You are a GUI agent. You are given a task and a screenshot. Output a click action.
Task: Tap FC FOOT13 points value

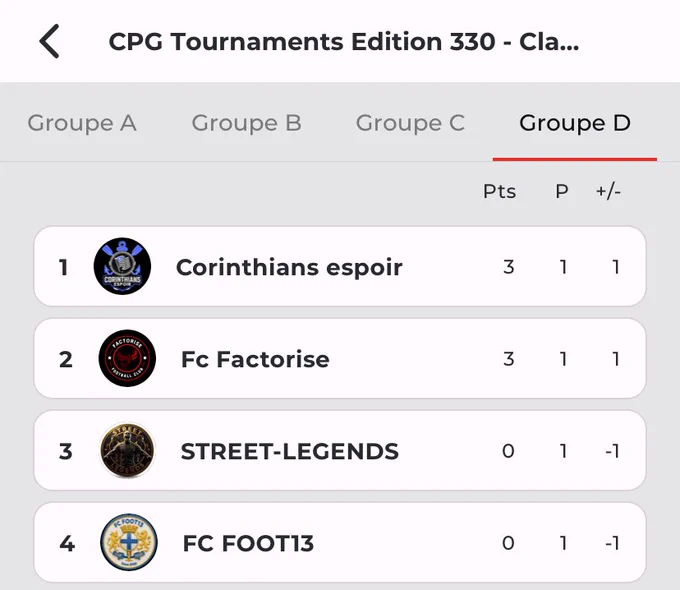pyautogui.click(x=508, y=543)
